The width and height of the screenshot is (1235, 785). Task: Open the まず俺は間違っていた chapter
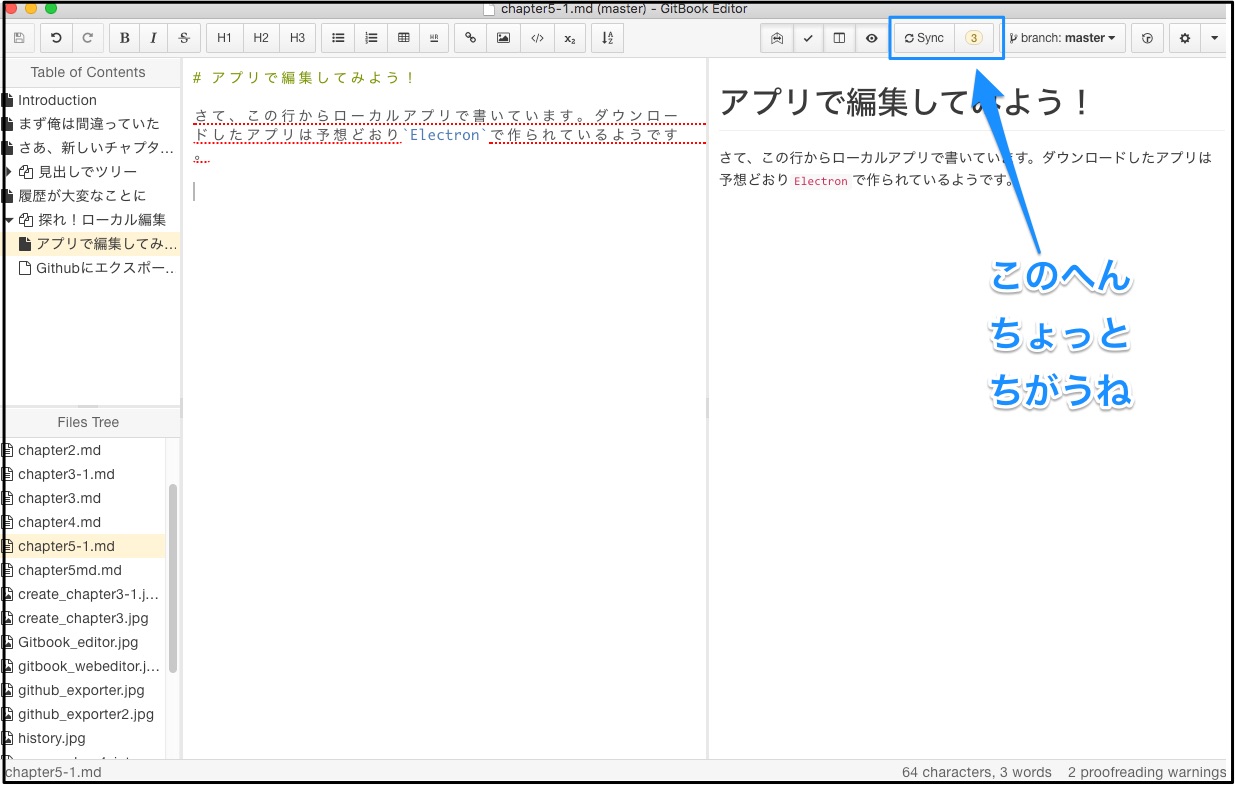click(x=91, y=124)
